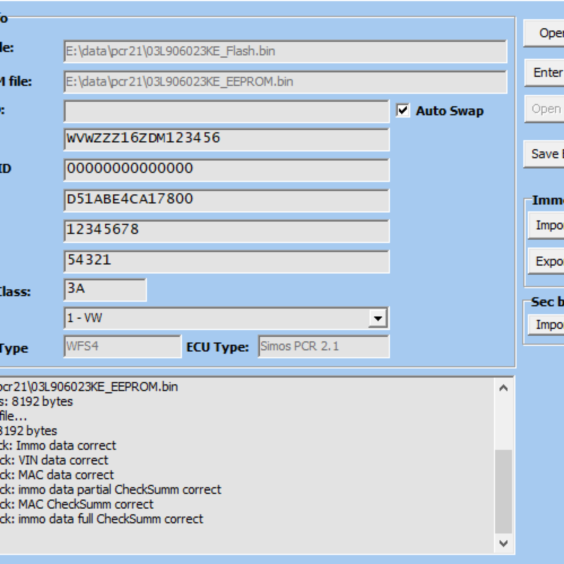Image resolution: width=564 pixels, height=564 pixels.
Task: Click the VIN field WVWZZZ16ZDM123456
Action: (x=227, y=139)
